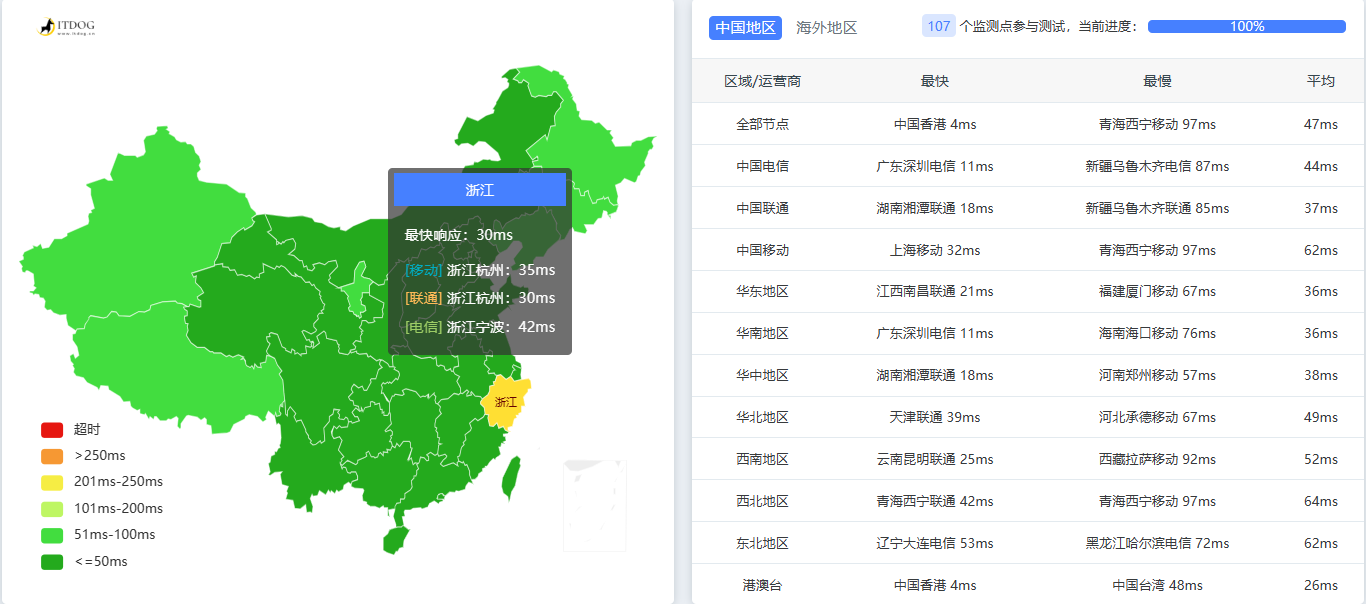Click the dark green <=50ms legend swatch
This screenshot has height=604, width=1366.
pos(52,562)
